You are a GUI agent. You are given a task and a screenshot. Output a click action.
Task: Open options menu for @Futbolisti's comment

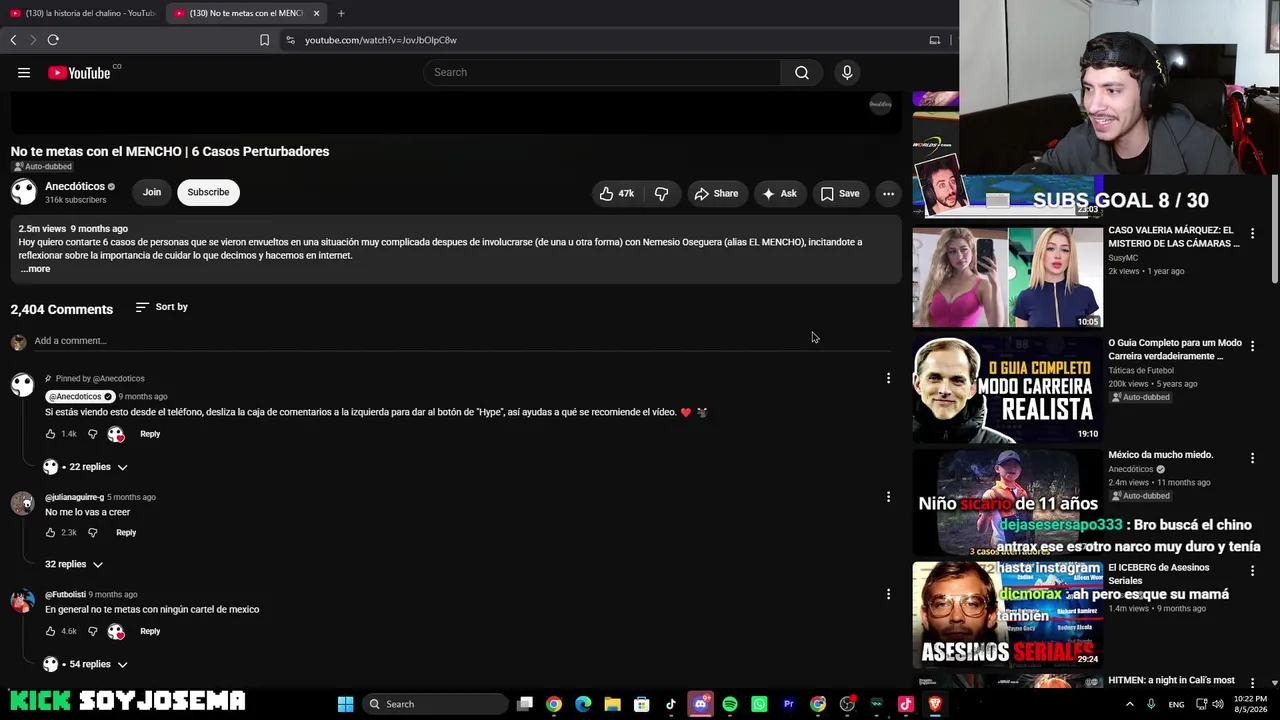coord(888,594)
